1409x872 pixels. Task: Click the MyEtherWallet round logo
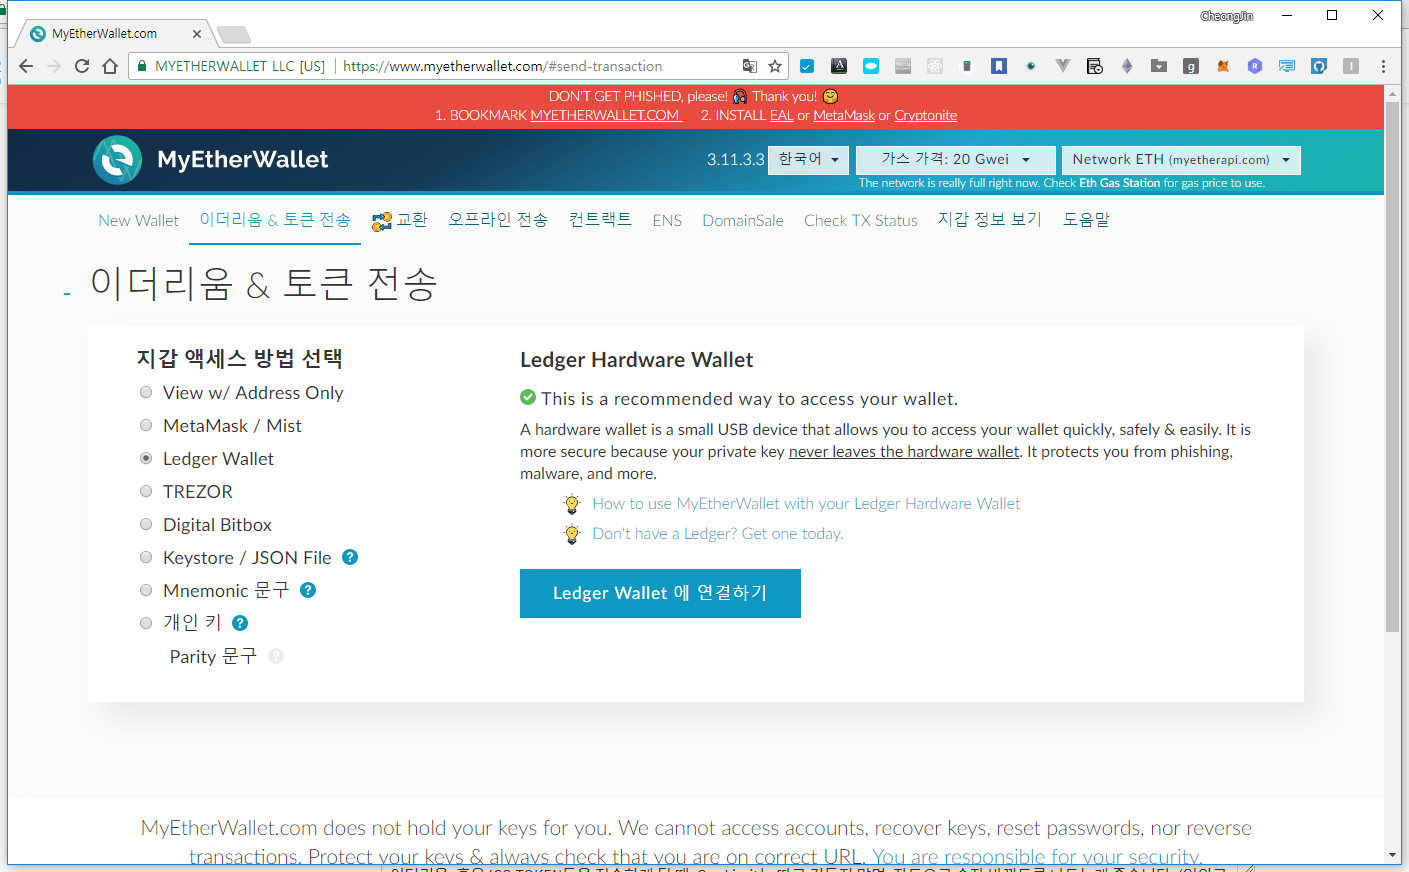[118, 160]
